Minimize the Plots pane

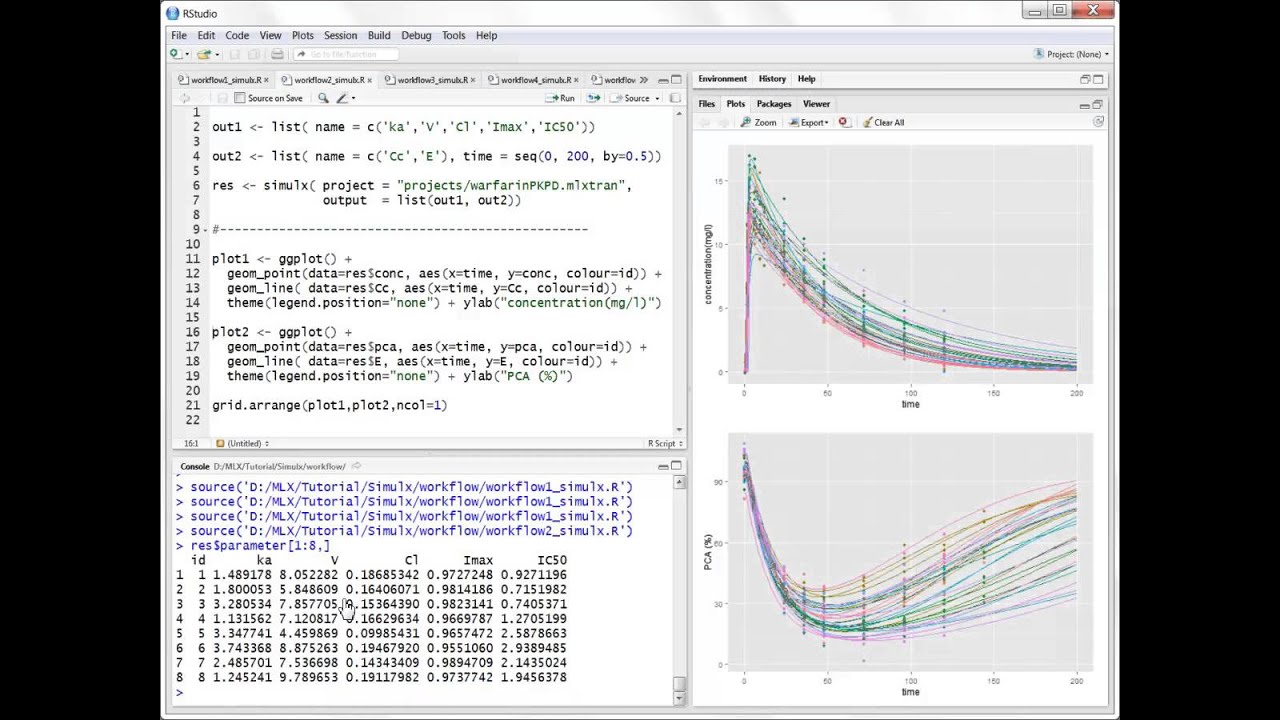1084,104
